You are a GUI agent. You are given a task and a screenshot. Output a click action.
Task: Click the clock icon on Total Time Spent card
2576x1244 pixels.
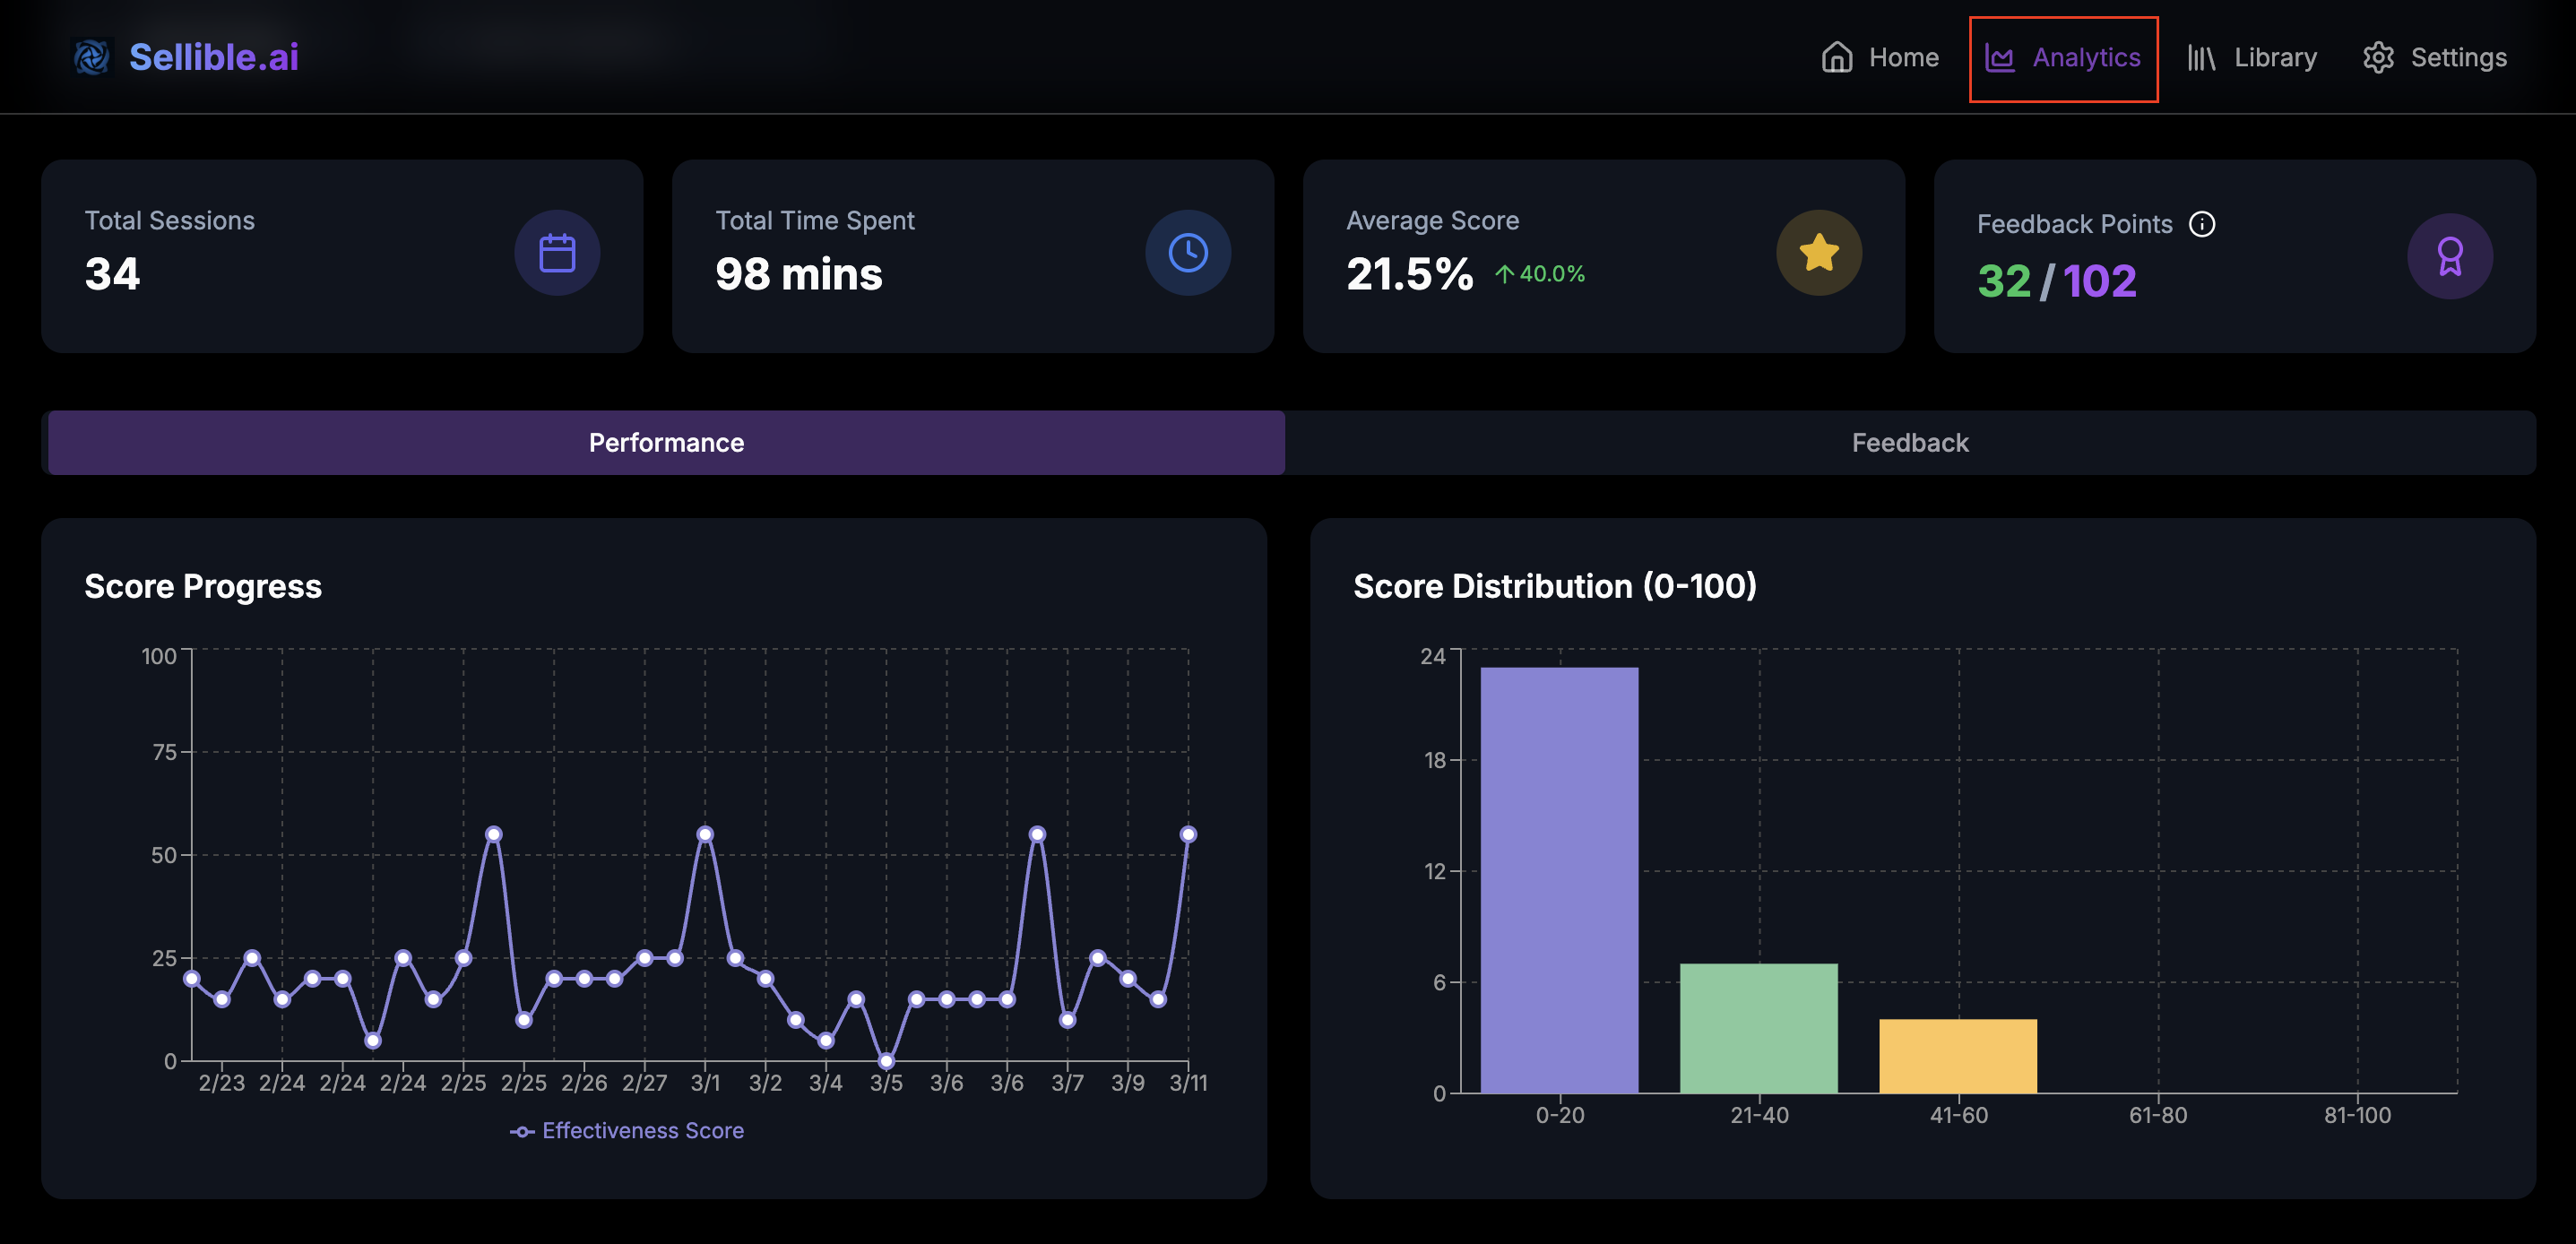1188,253
